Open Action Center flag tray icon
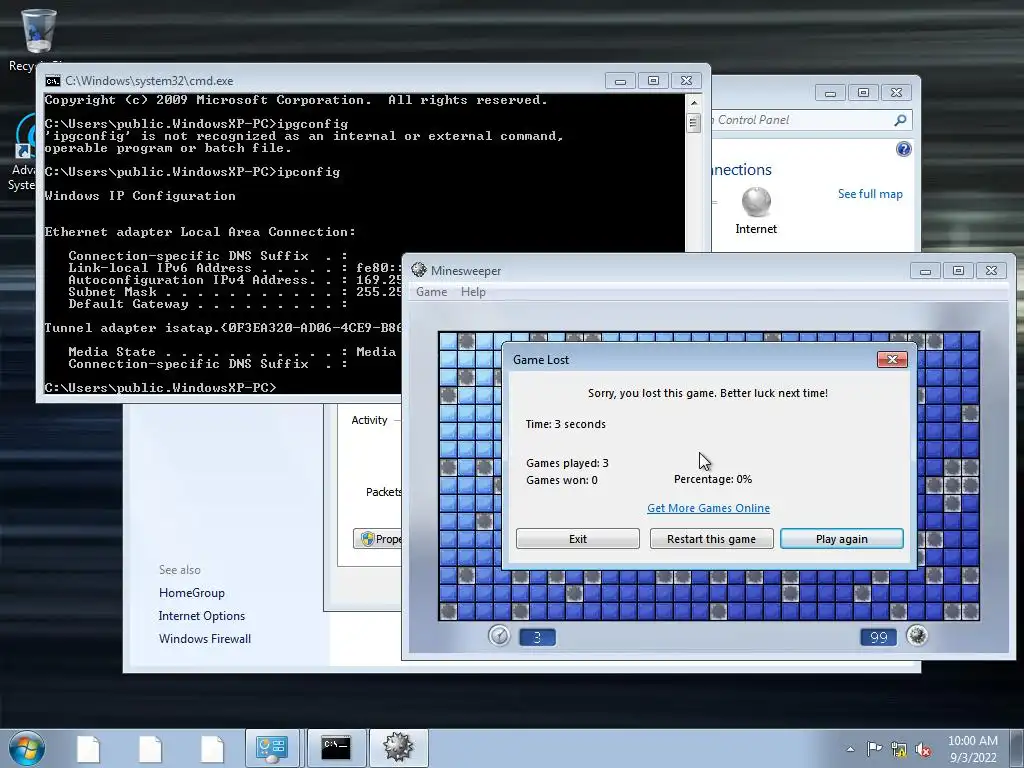The image size is (1024, 768). [x=874, y=748]
